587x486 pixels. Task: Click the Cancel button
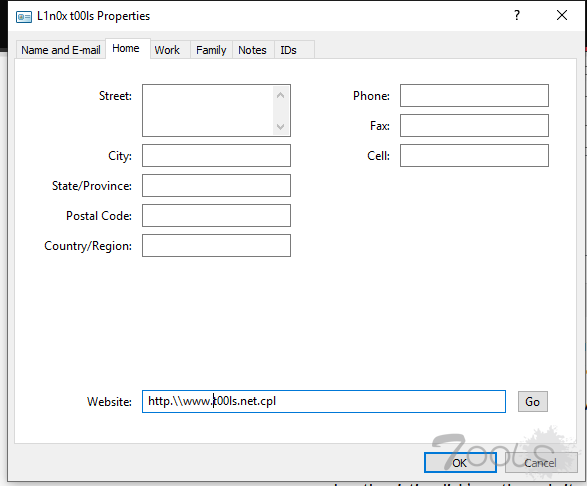[x=540, y=463]
